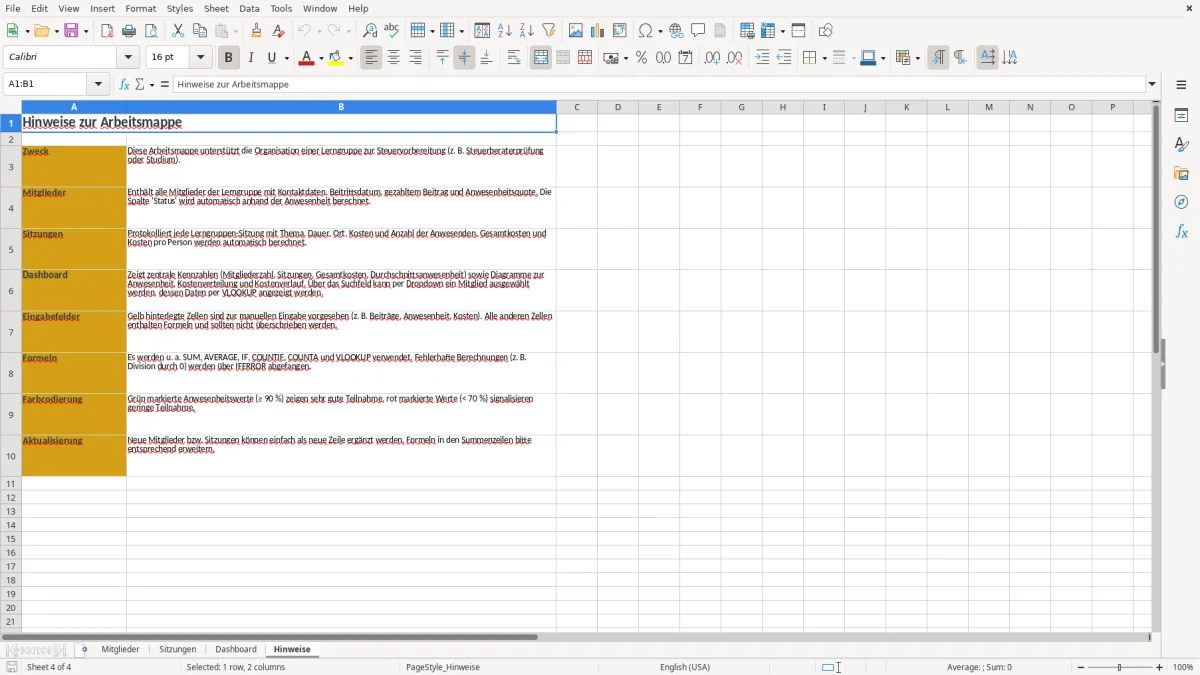Run the spelling check

click(392, 31)
